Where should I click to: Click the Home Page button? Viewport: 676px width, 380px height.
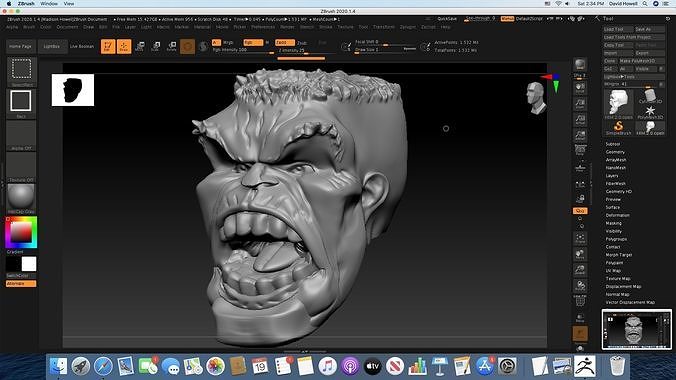pyautogui.click(x=20, y=46)
